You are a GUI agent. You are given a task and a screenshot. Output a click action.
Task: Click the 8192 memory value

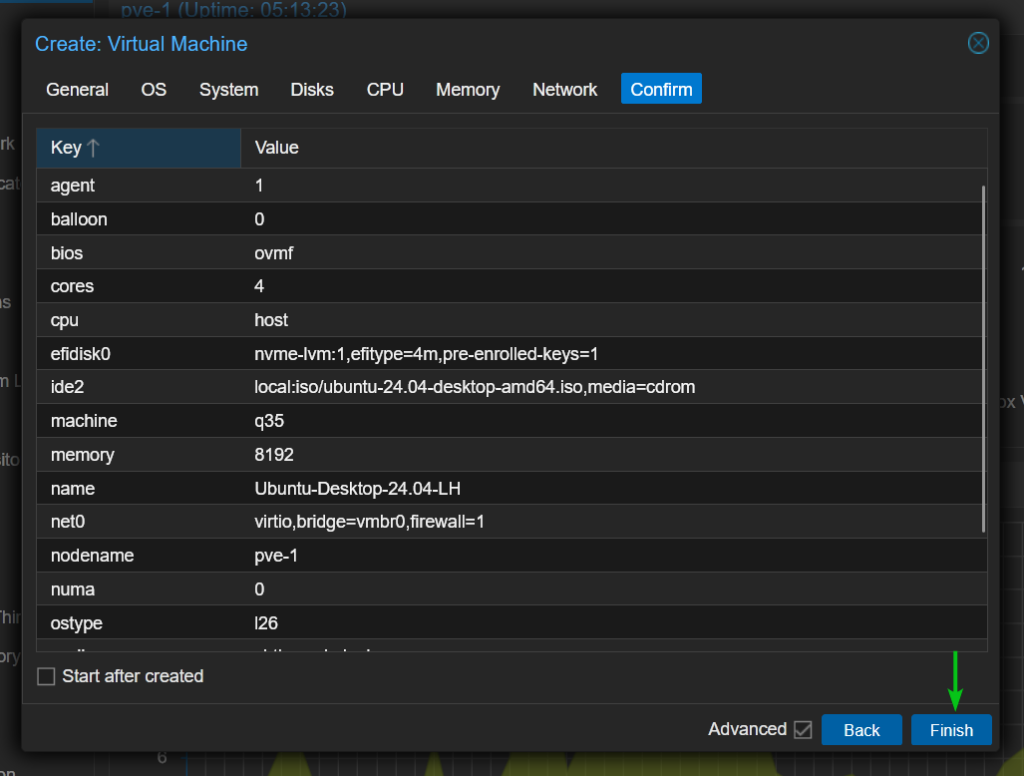point(274,455)
